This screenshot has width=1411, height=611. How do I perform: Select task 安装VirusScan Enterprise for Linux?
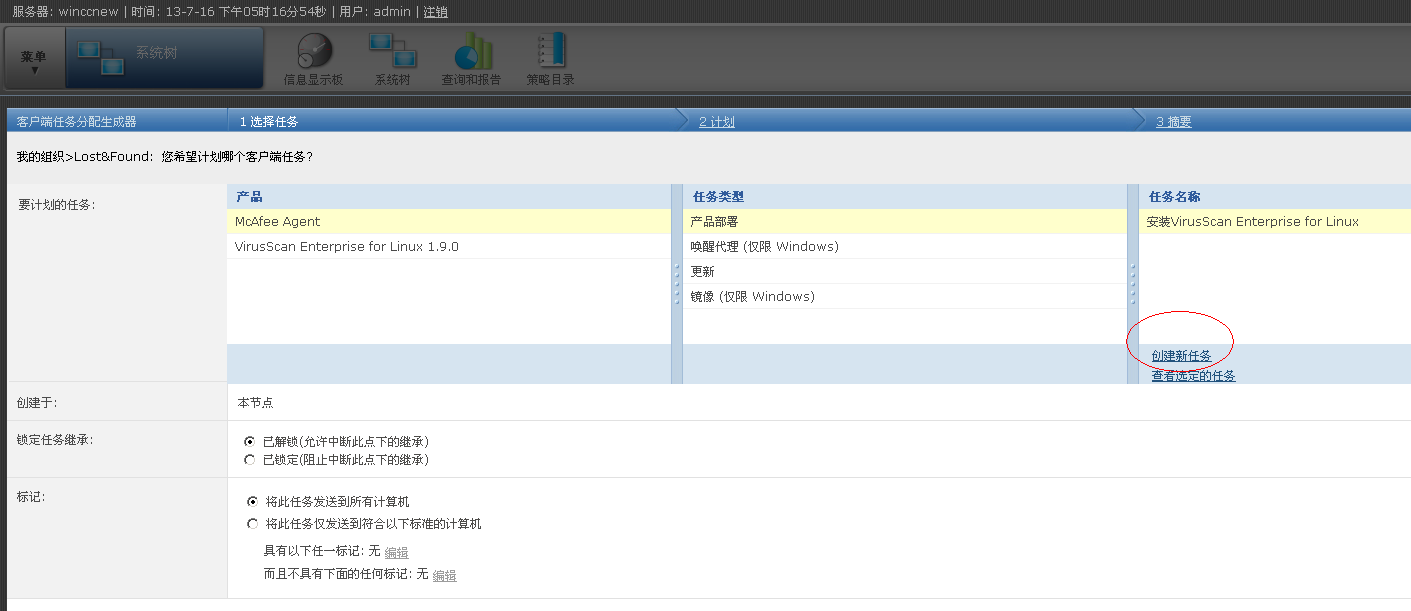1275,222
